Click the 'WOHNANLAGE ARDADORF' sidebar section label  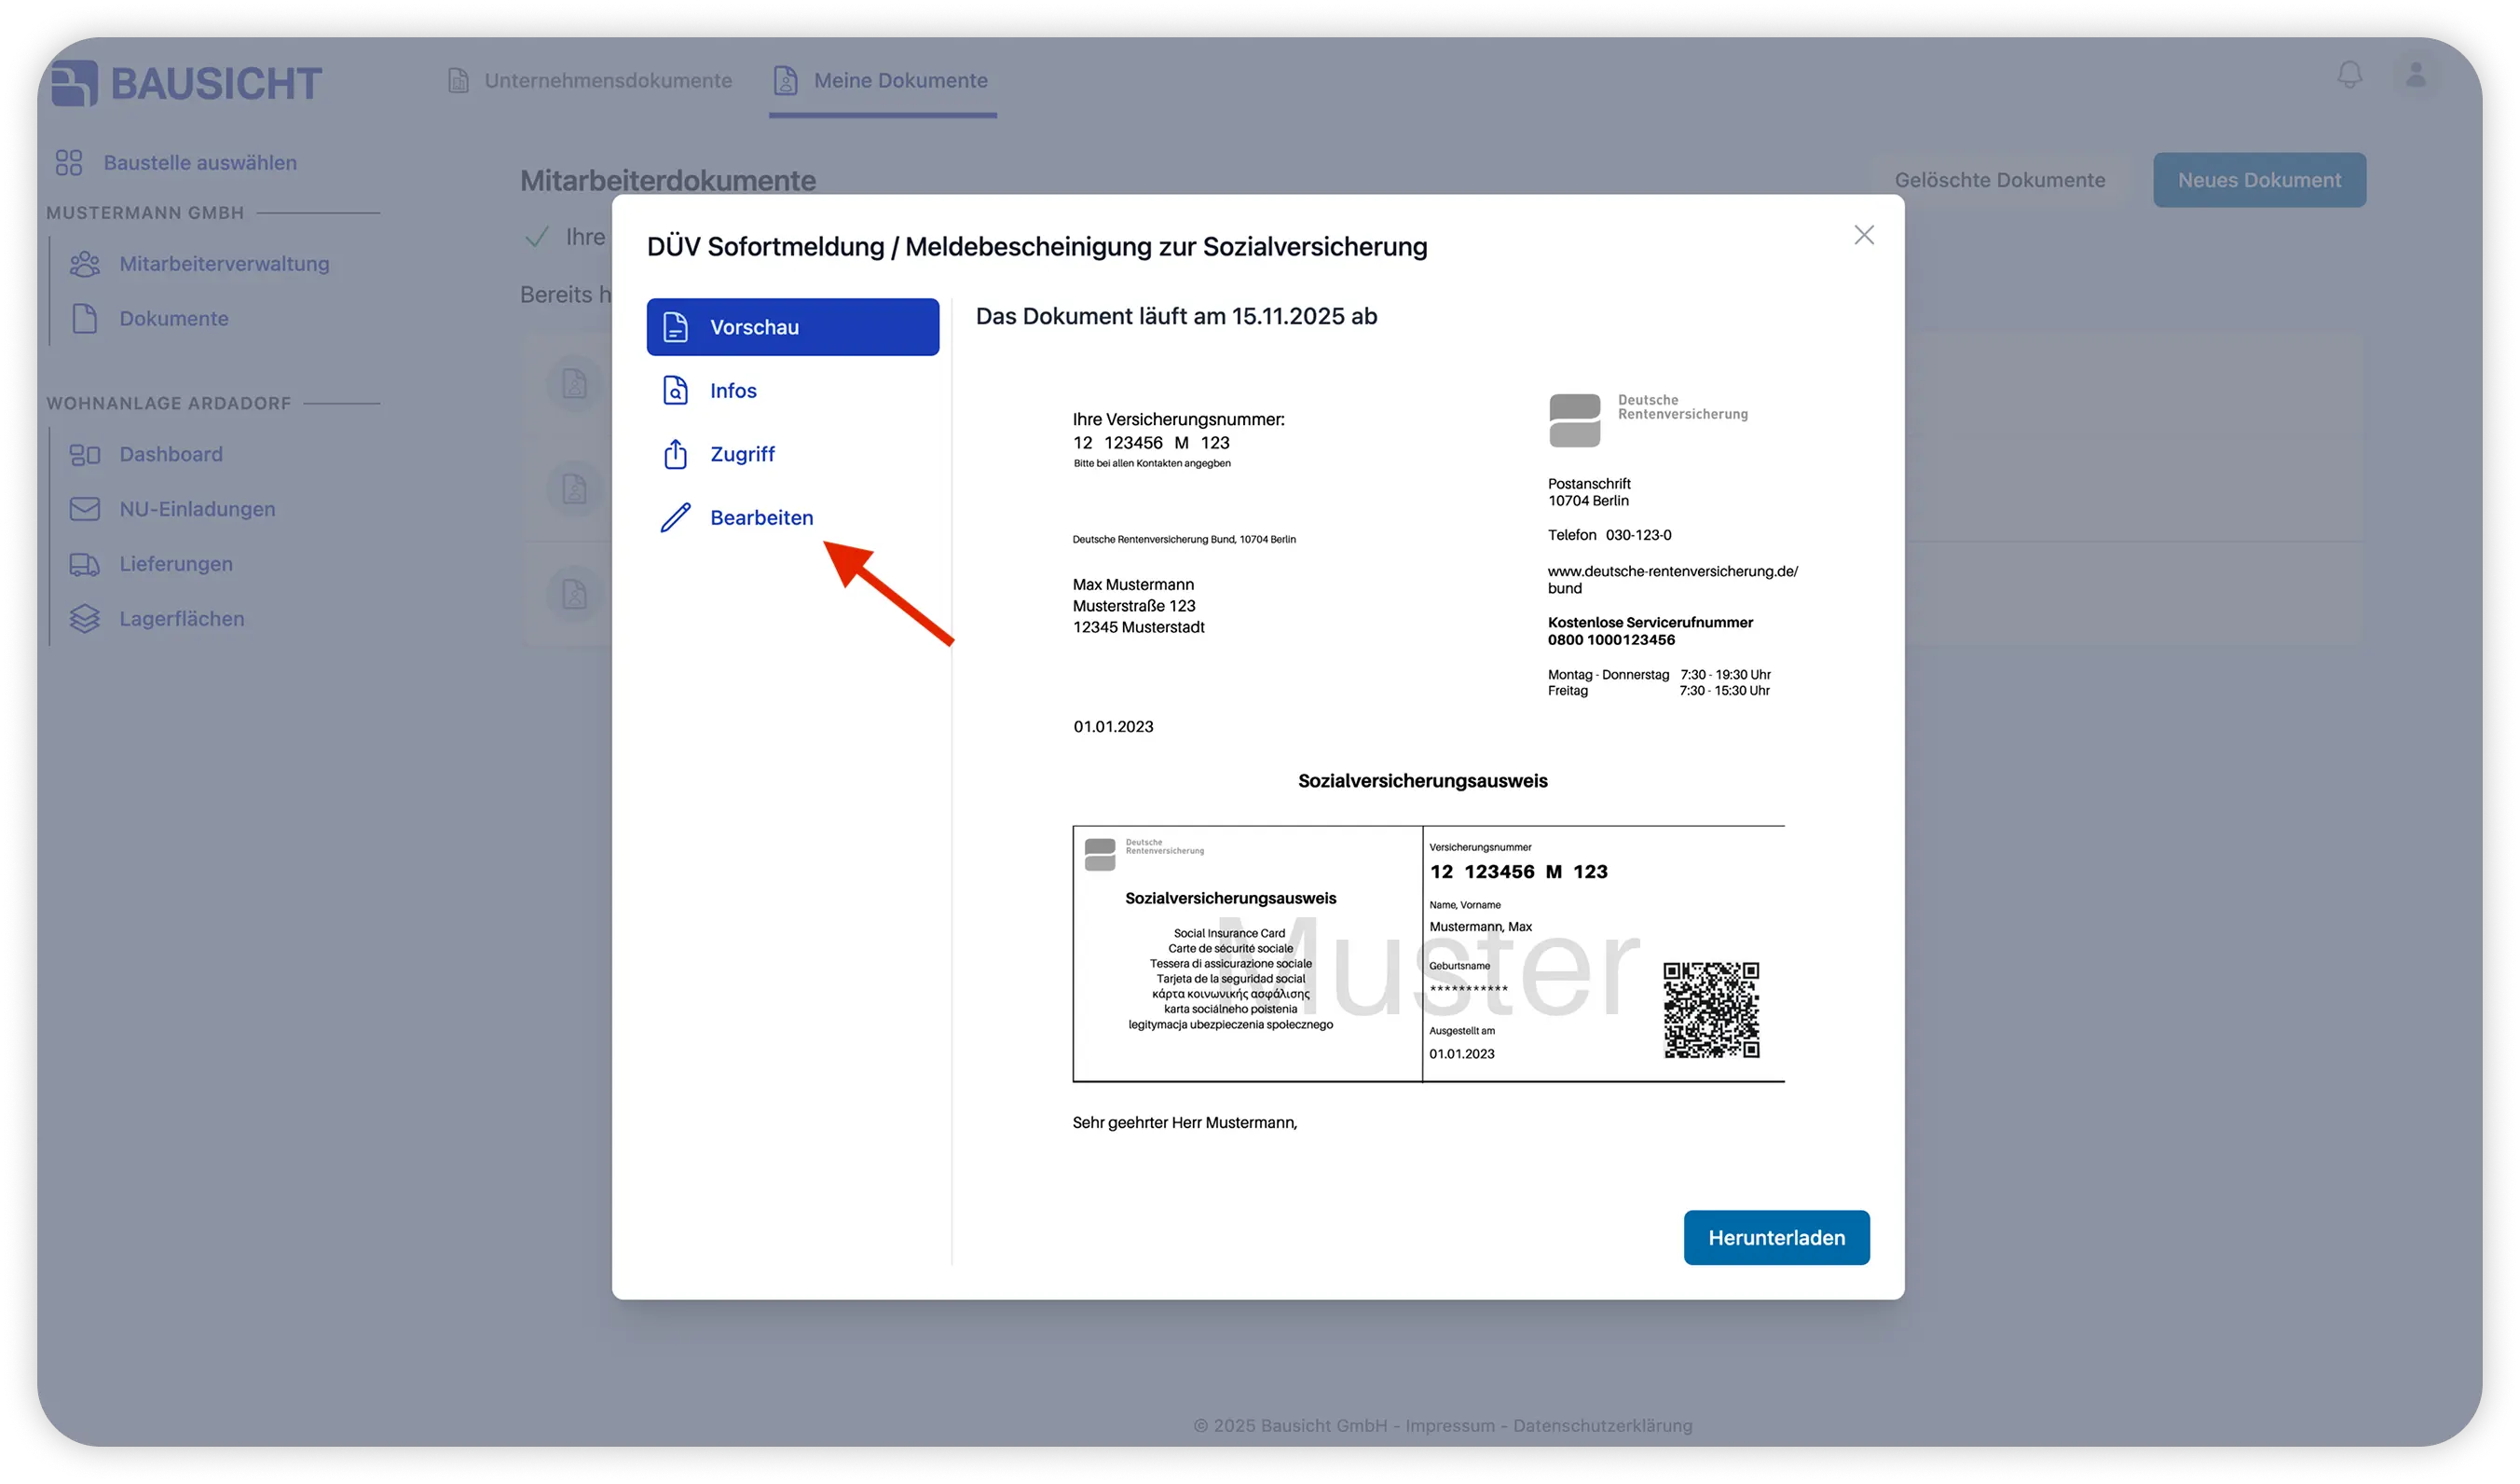coord(168,404)
